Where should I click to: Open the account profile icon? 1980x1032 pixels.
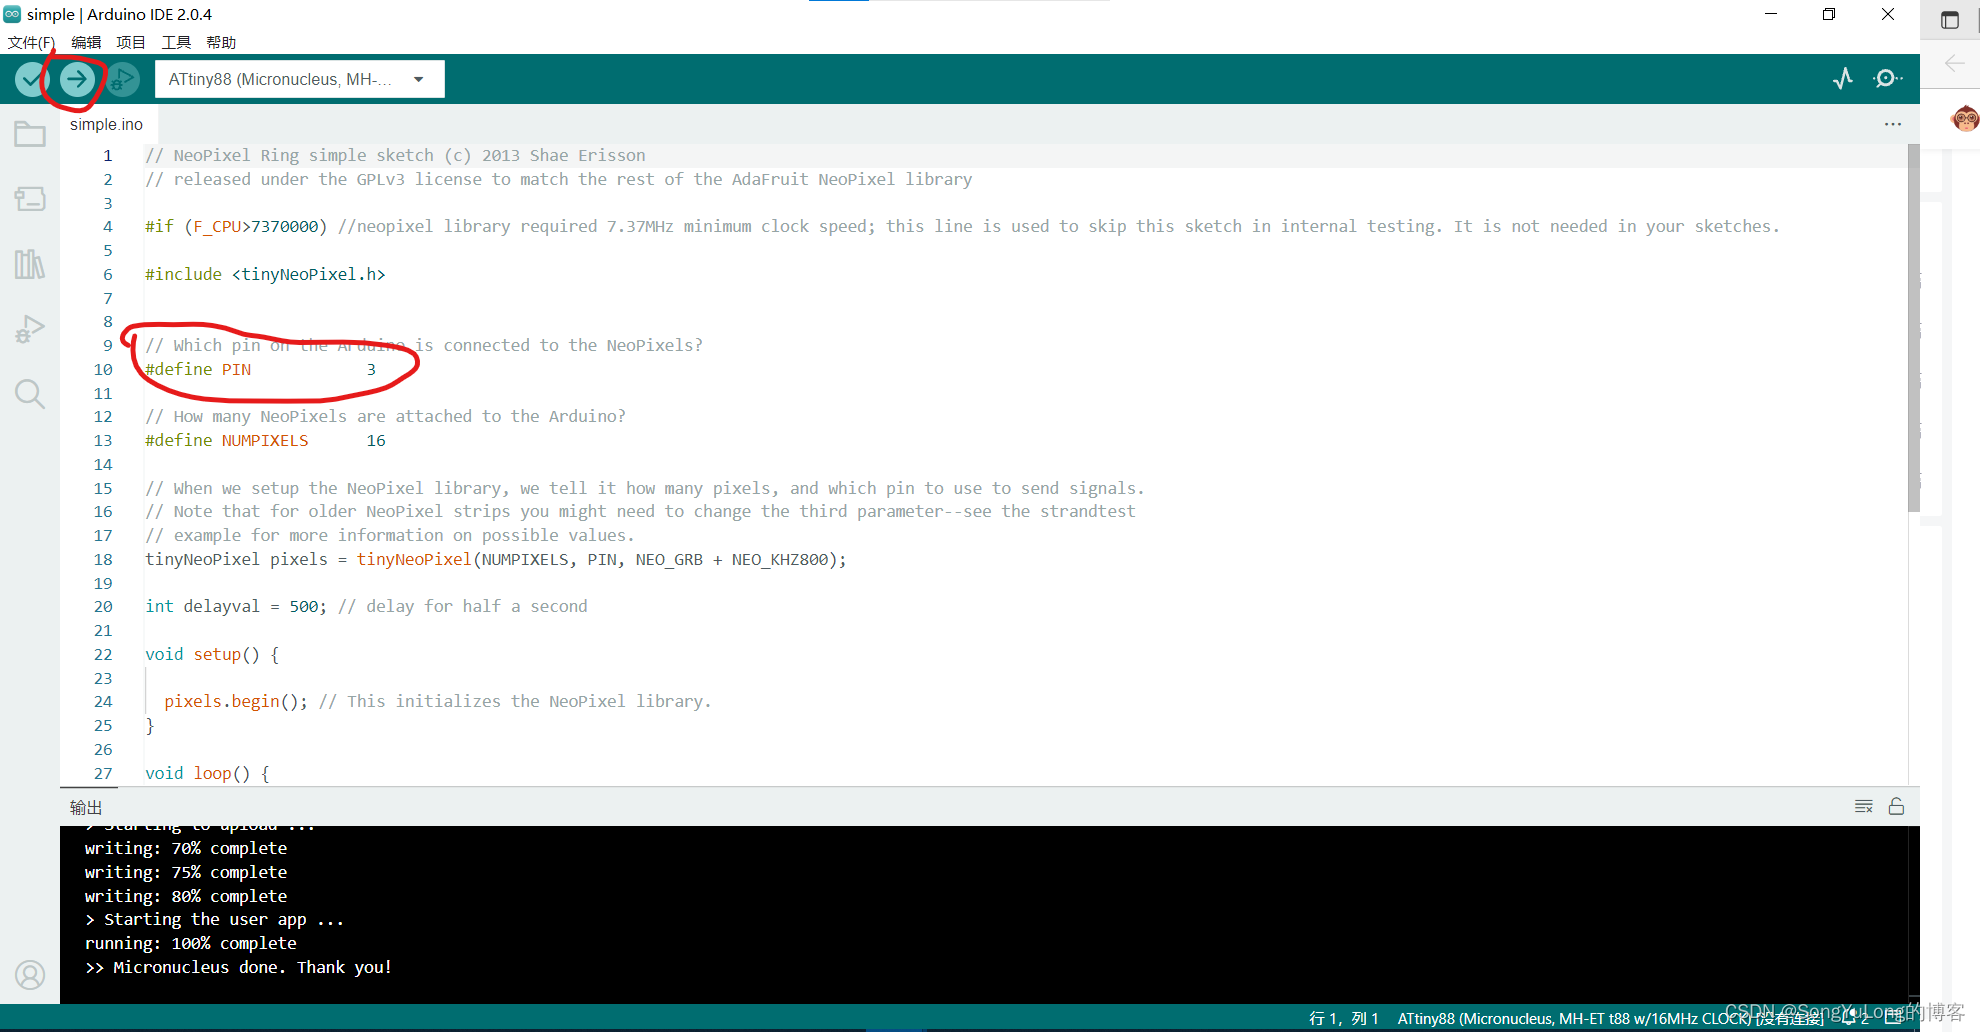click(30, 974)
